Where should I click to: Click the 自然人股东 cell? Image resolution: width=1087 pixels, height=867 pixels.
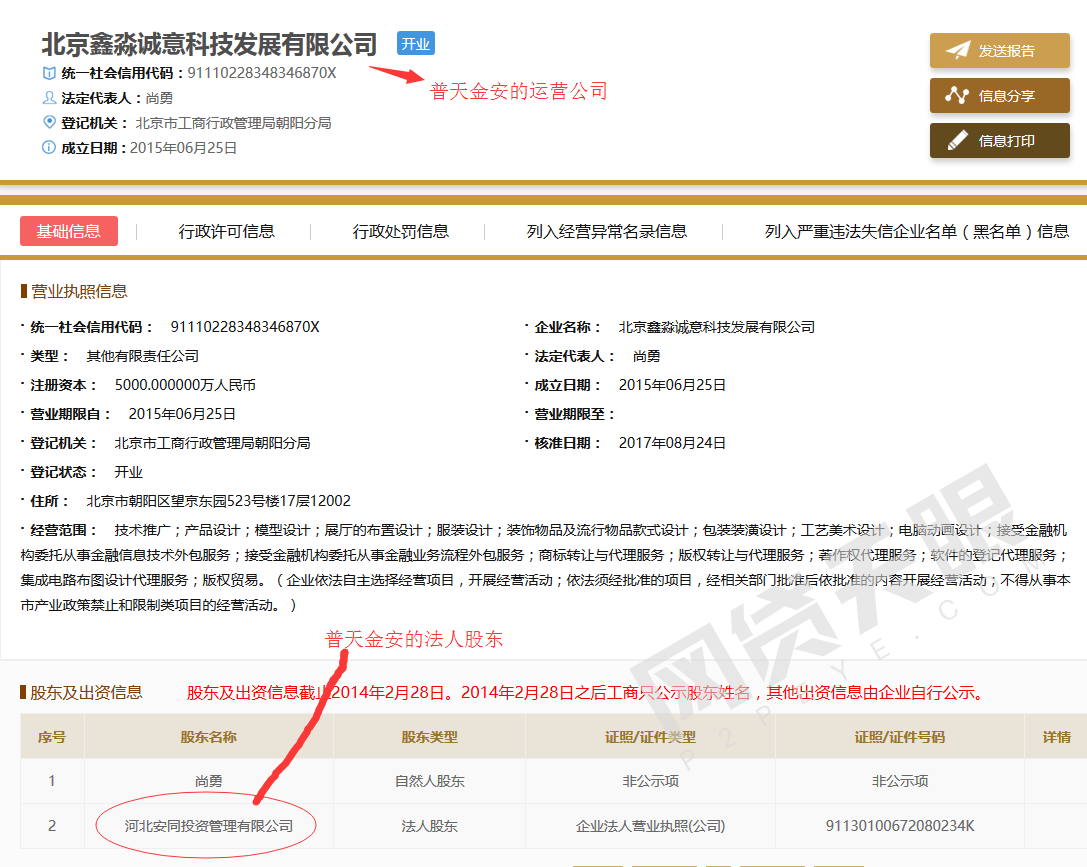click(430, 781)
